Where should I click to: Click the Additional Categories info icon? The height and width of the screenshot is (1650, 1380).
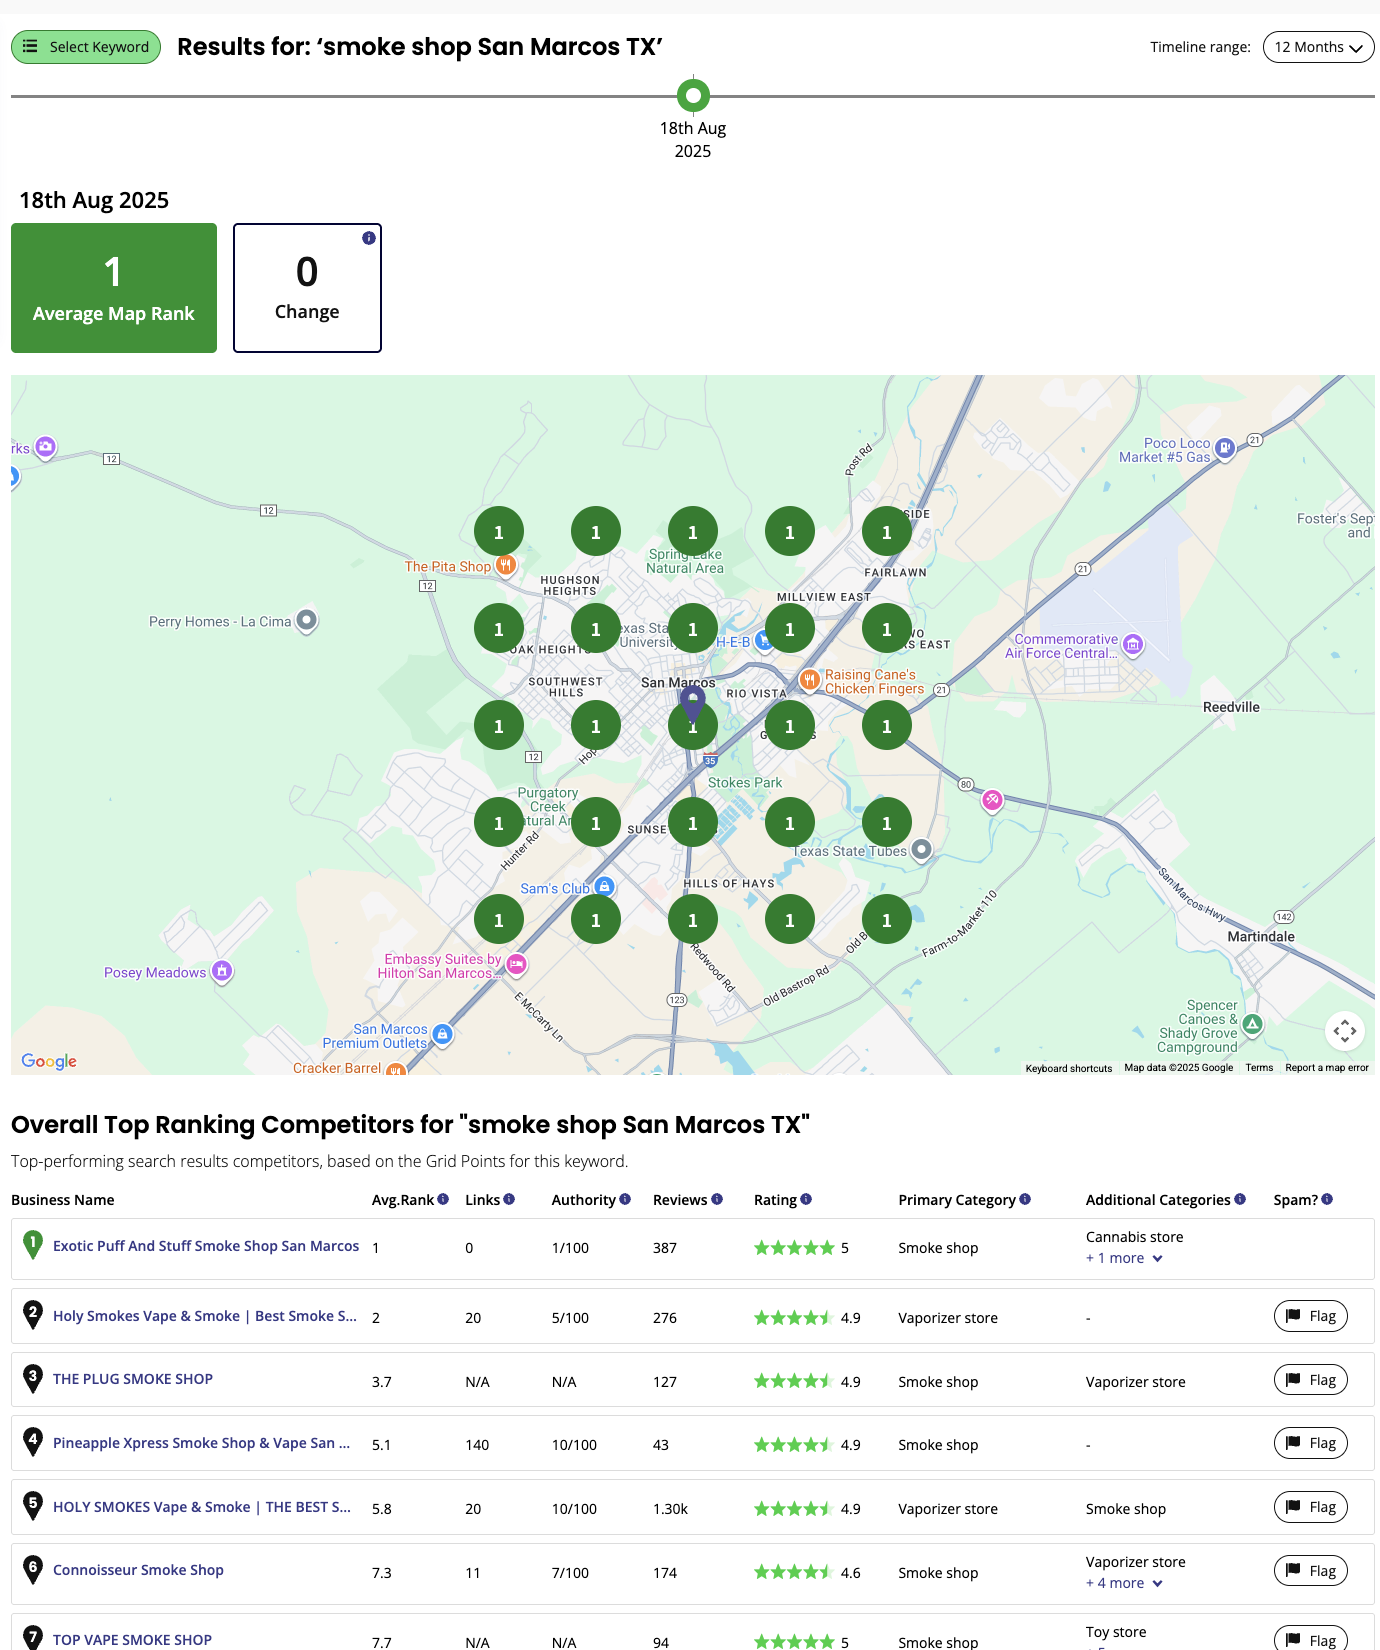point(1240,1199)
